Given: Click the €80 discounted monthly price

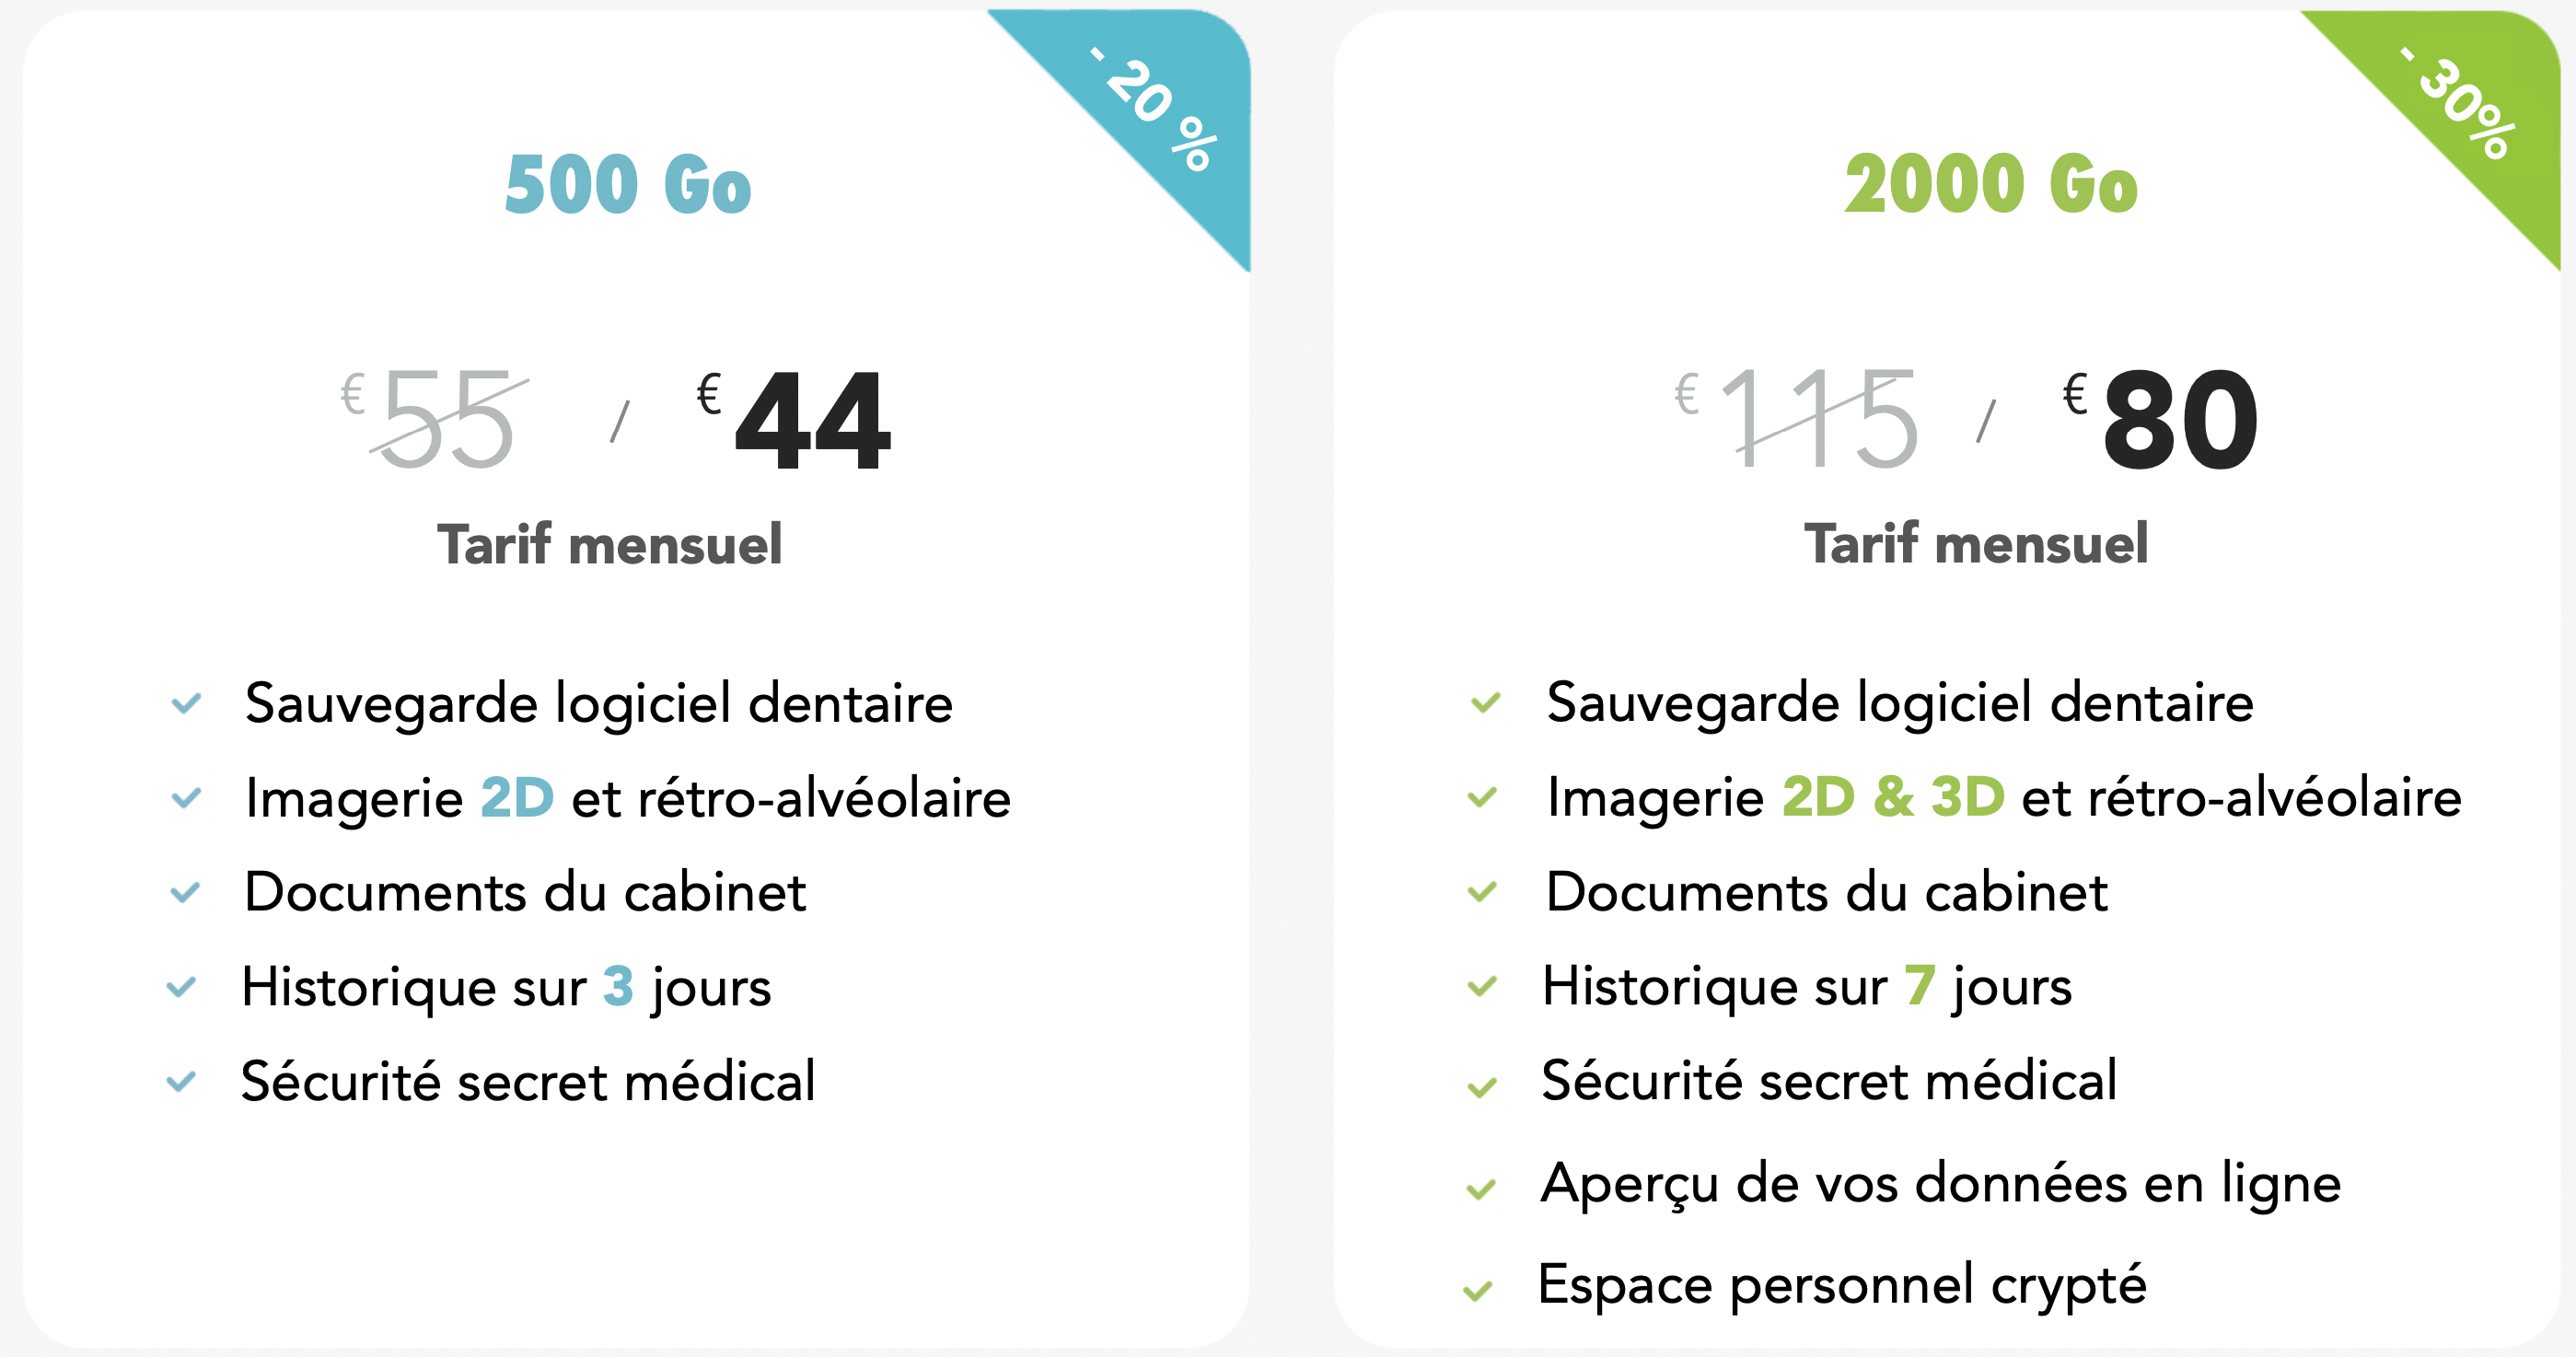Looking at the screenshot, I should 2160,419.
